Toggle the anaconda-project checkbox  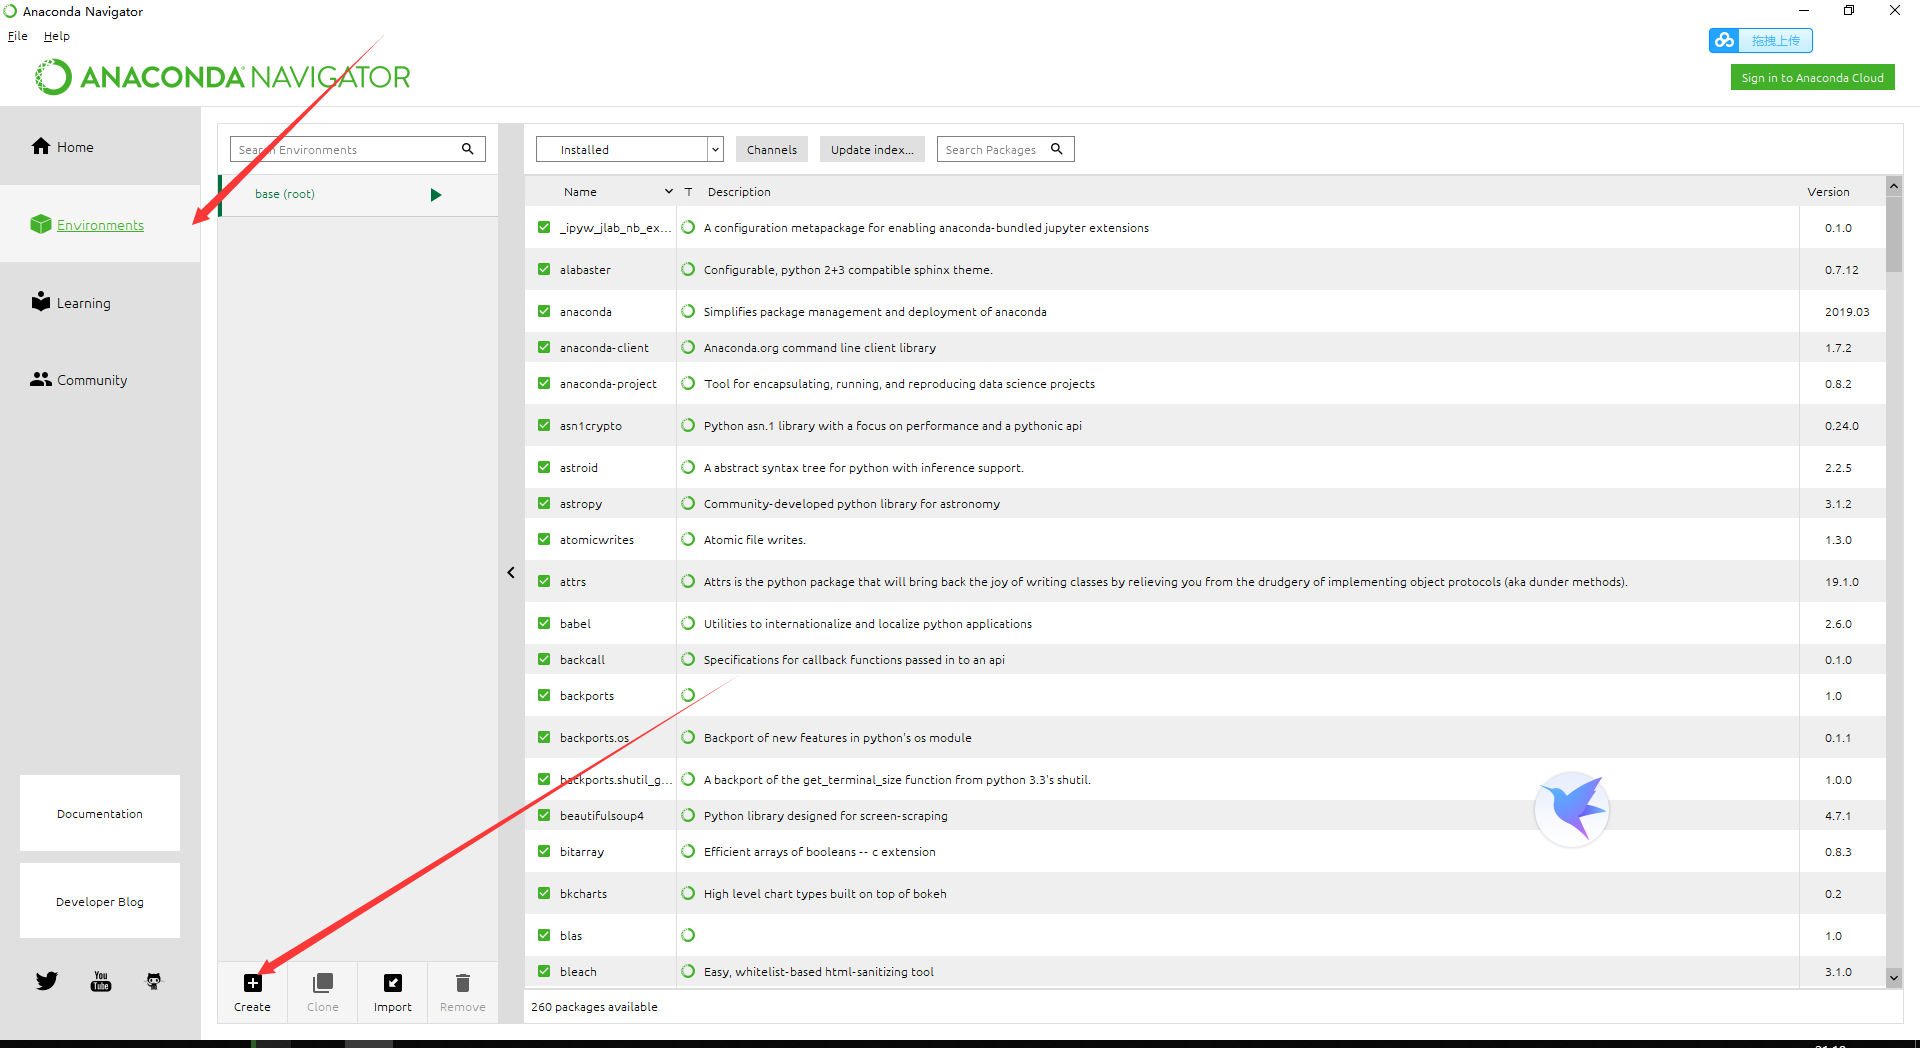[x=544, y=383]
